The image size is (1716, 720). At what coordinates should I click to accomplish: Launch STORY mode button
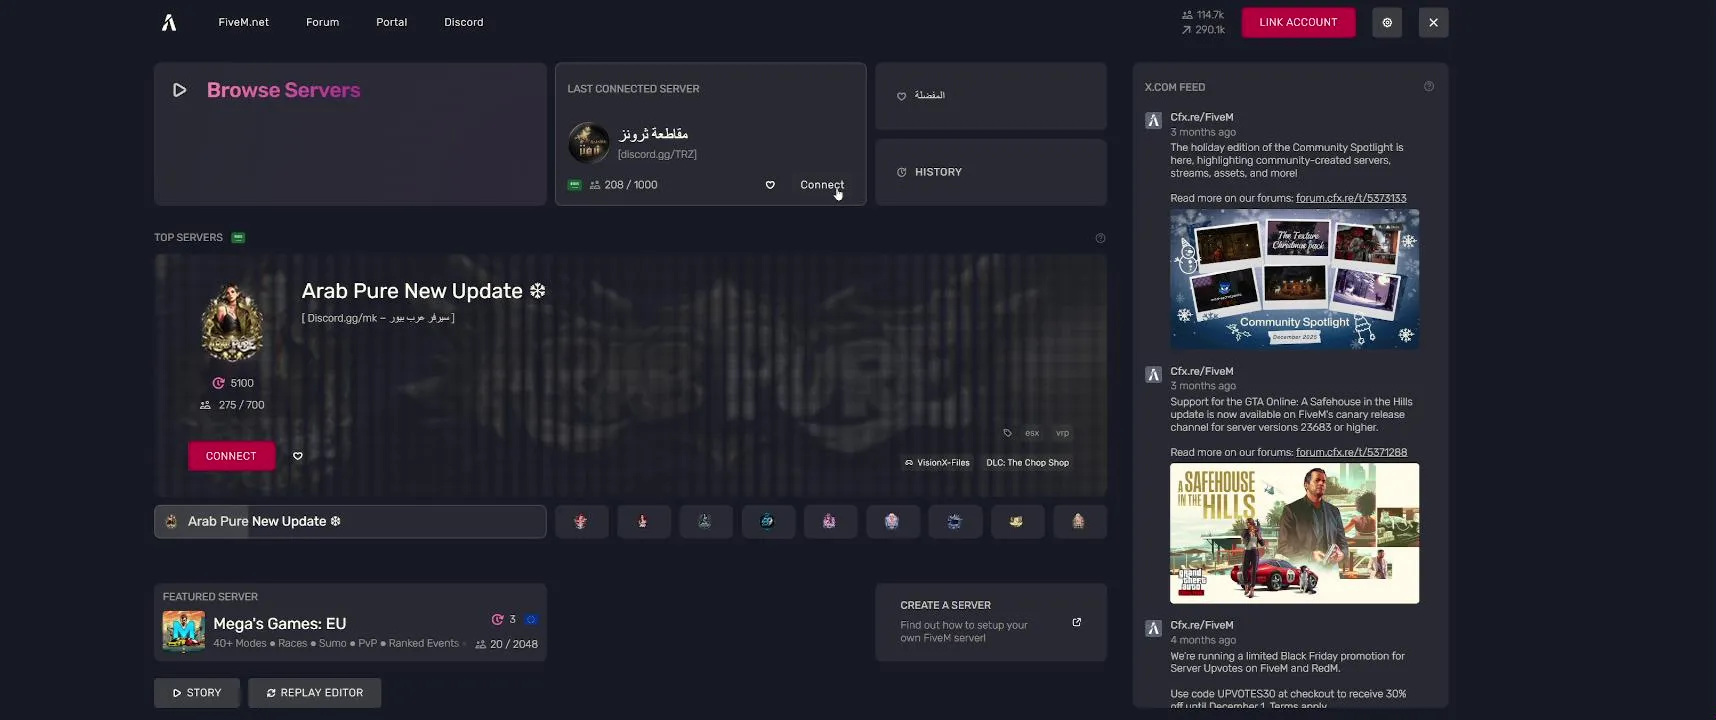(x=197, y=693)
